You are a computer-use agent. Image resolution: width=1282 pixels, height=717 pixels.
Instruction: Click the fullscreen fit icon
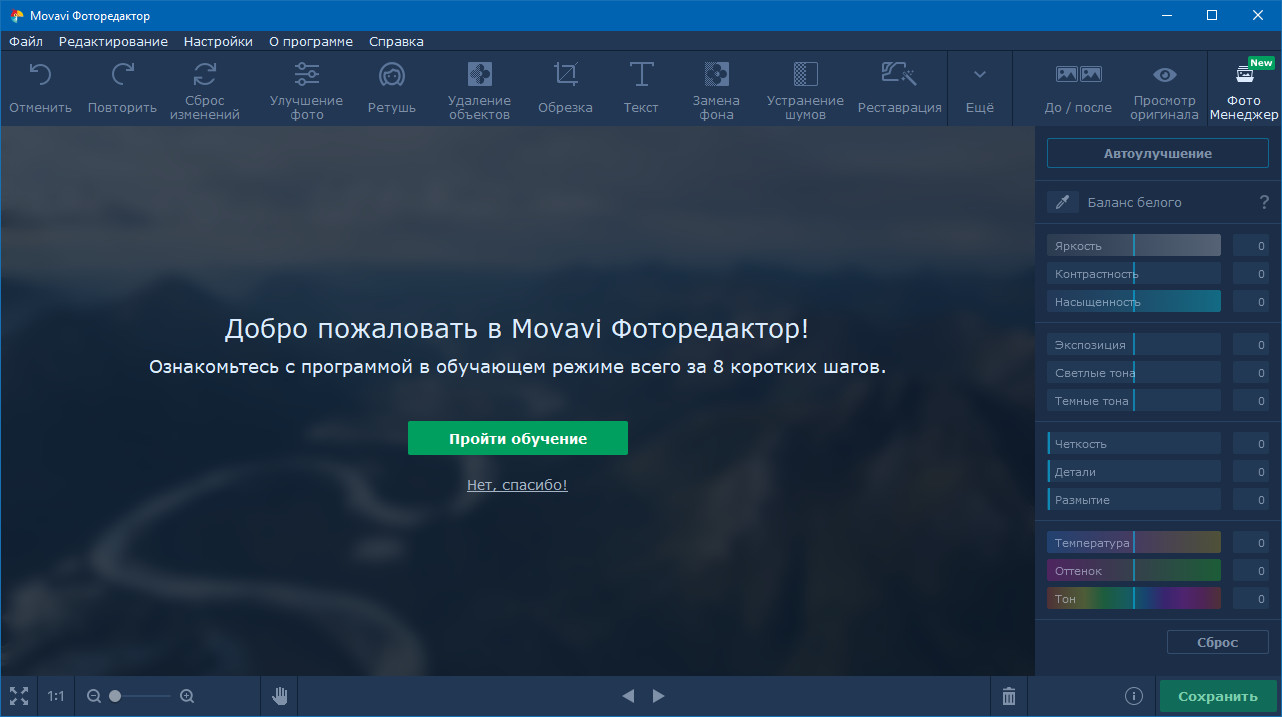pyautogui.click(x=19, y=696)
